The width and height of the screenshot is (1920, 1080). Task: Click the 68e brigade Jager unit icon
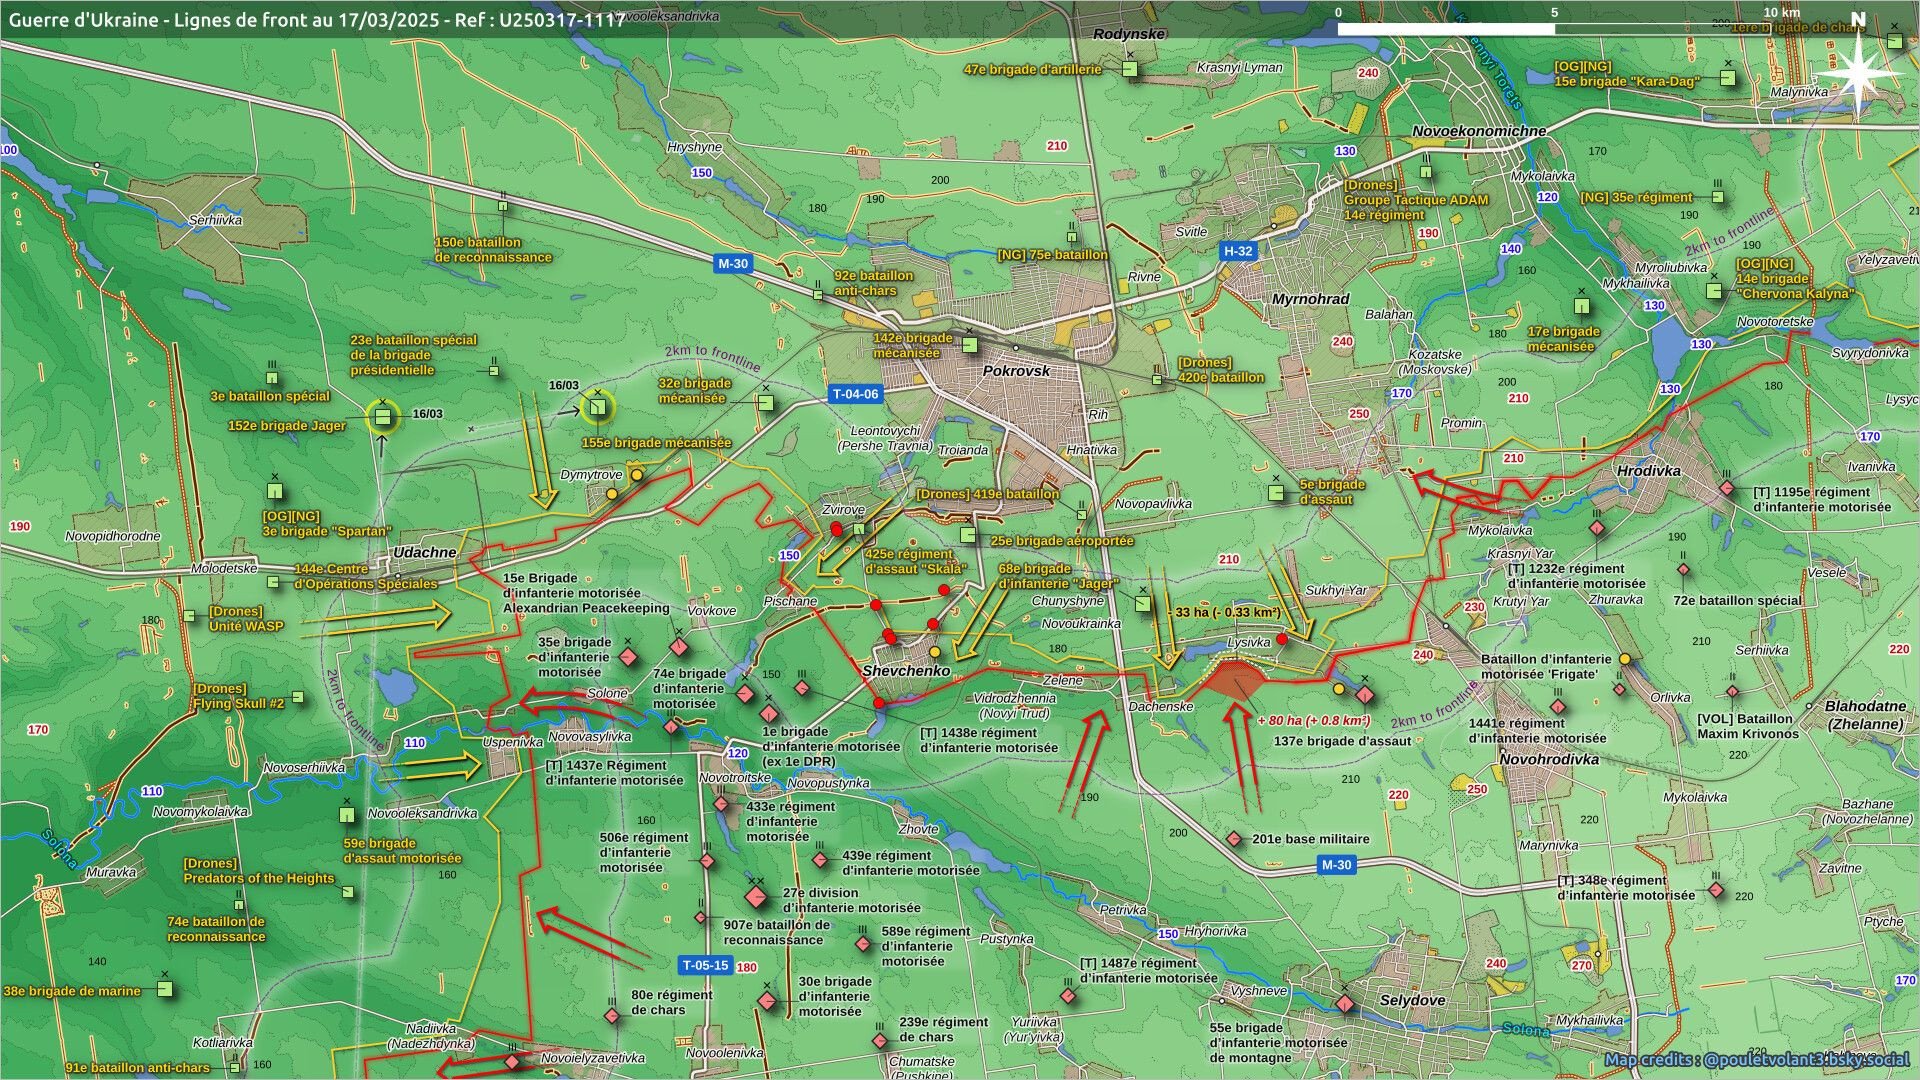1142,603
